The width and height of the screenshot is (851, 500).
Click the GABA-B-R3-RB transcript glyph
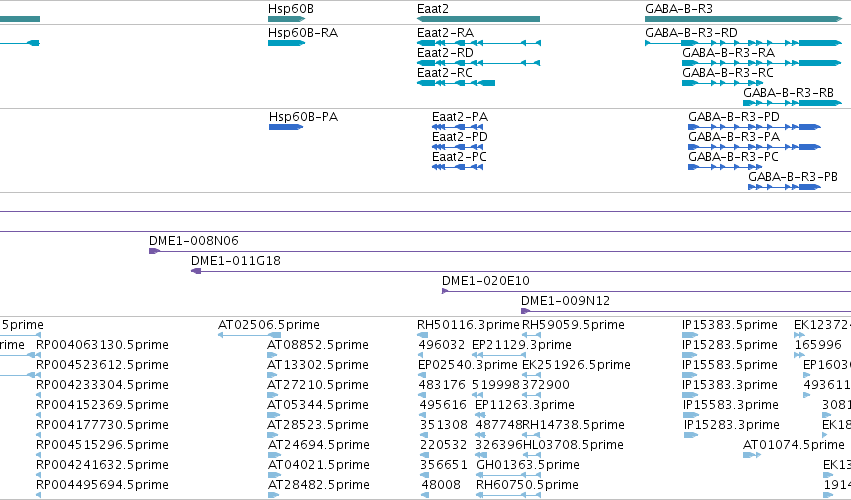click(x=792, y=103)
